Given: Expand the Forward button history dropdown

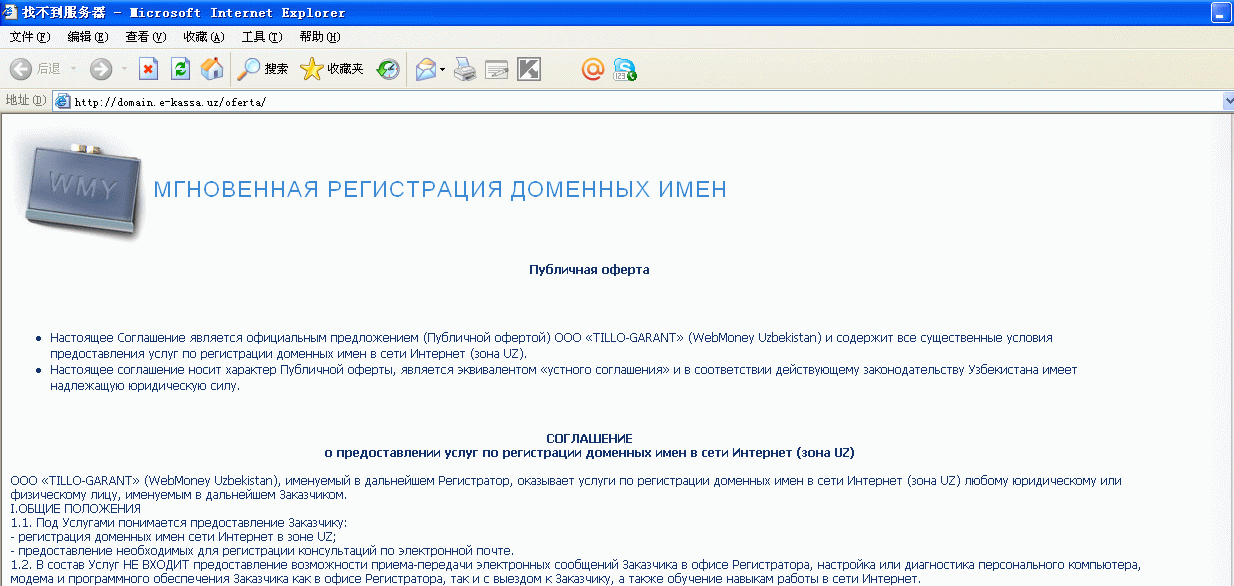Looking at the screenshot, I should tap(124, 69).
